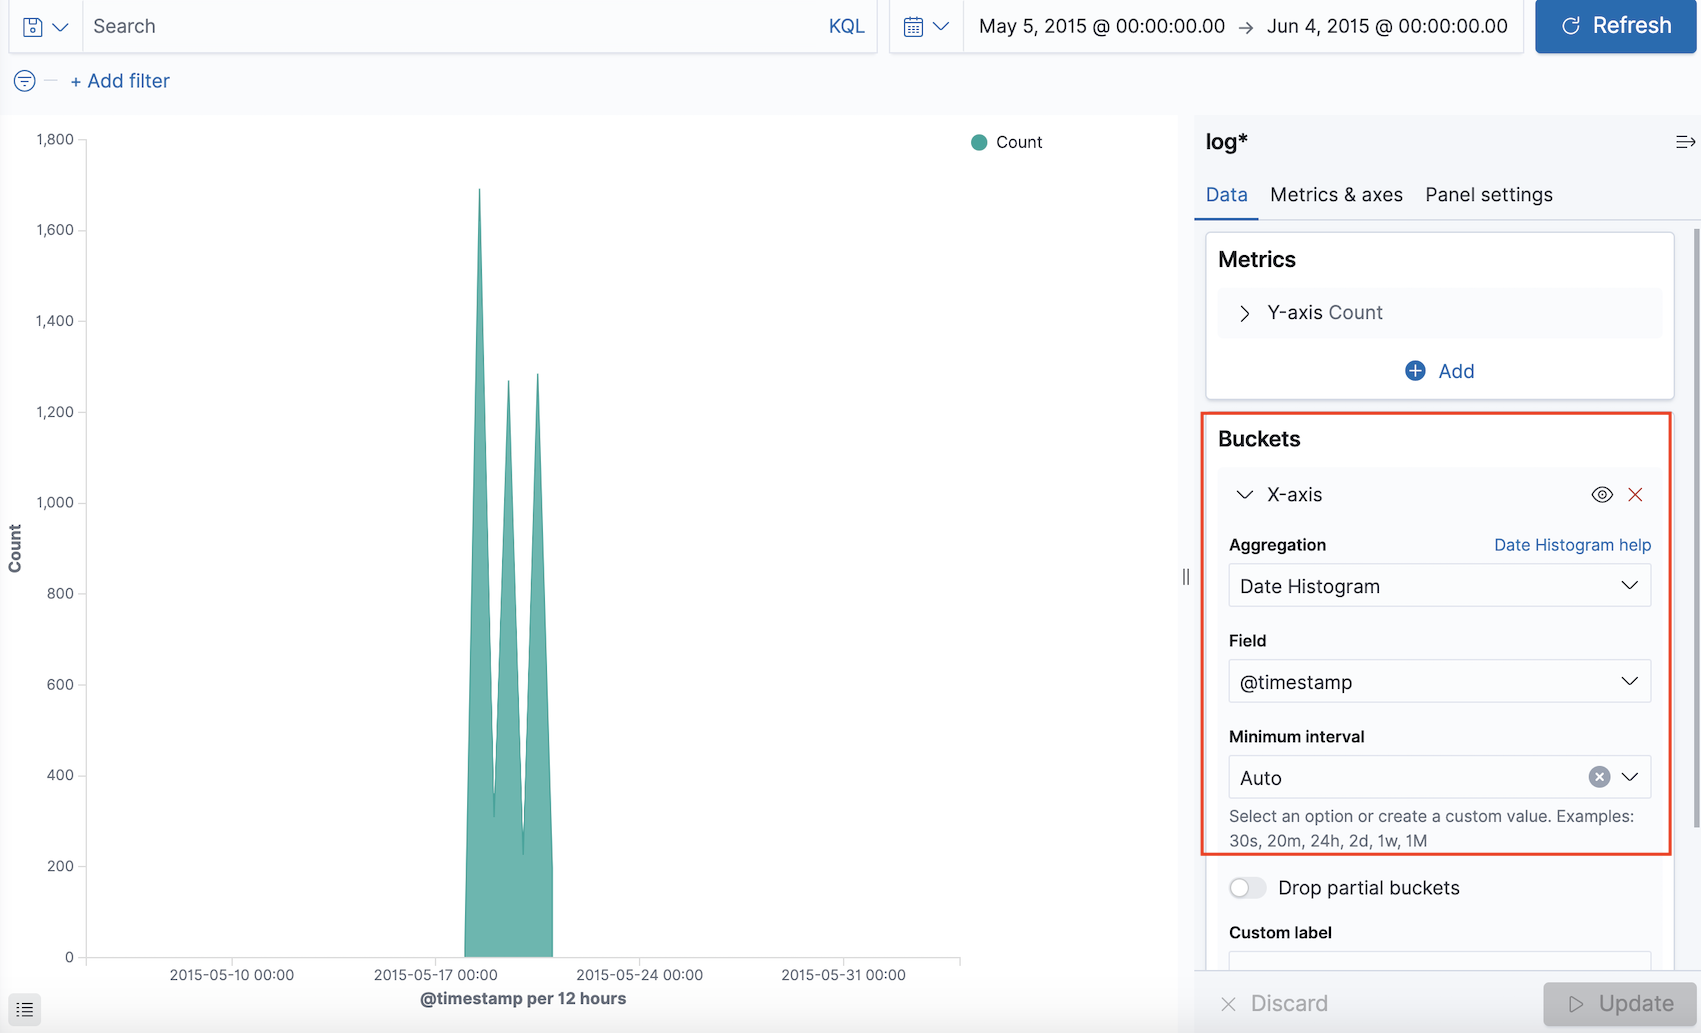Click the @timestamp per 12 hours label
This screenshot has height=1033, width=1701.
(523, 998)
